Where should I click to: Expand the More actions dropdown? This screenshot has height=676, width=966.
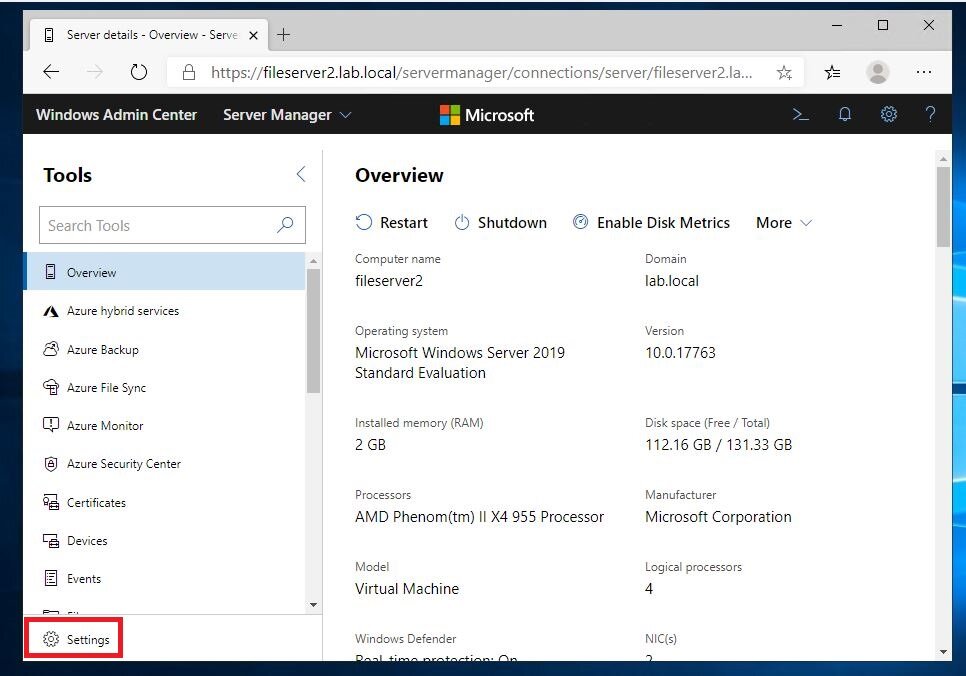[x=784, y=222]
